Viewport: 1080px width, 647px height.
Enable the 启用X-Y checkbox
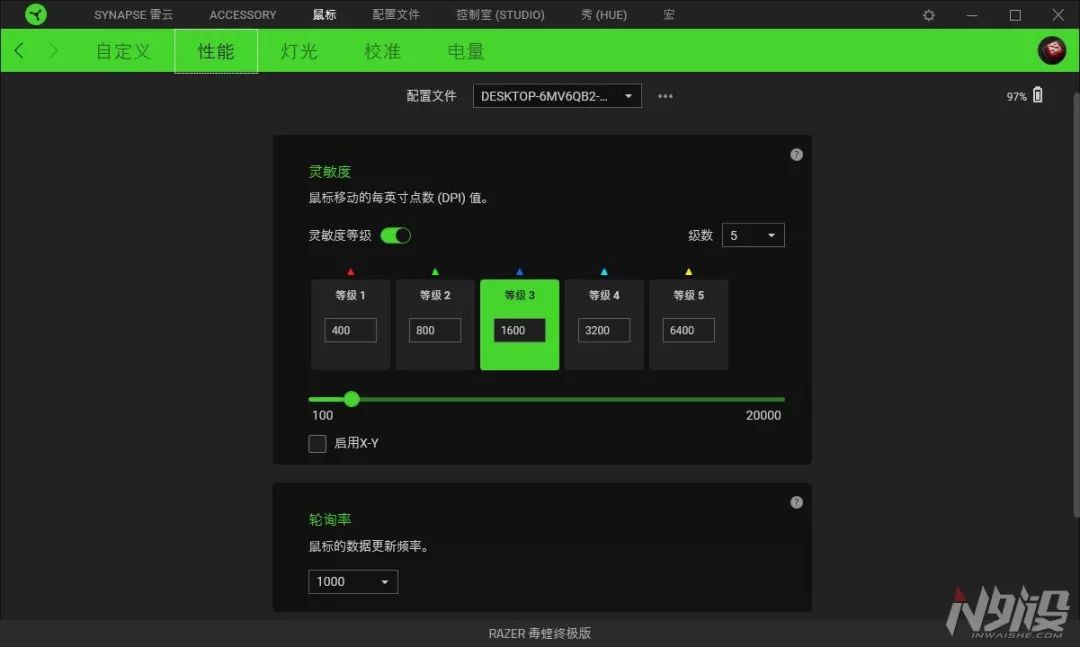317,443
